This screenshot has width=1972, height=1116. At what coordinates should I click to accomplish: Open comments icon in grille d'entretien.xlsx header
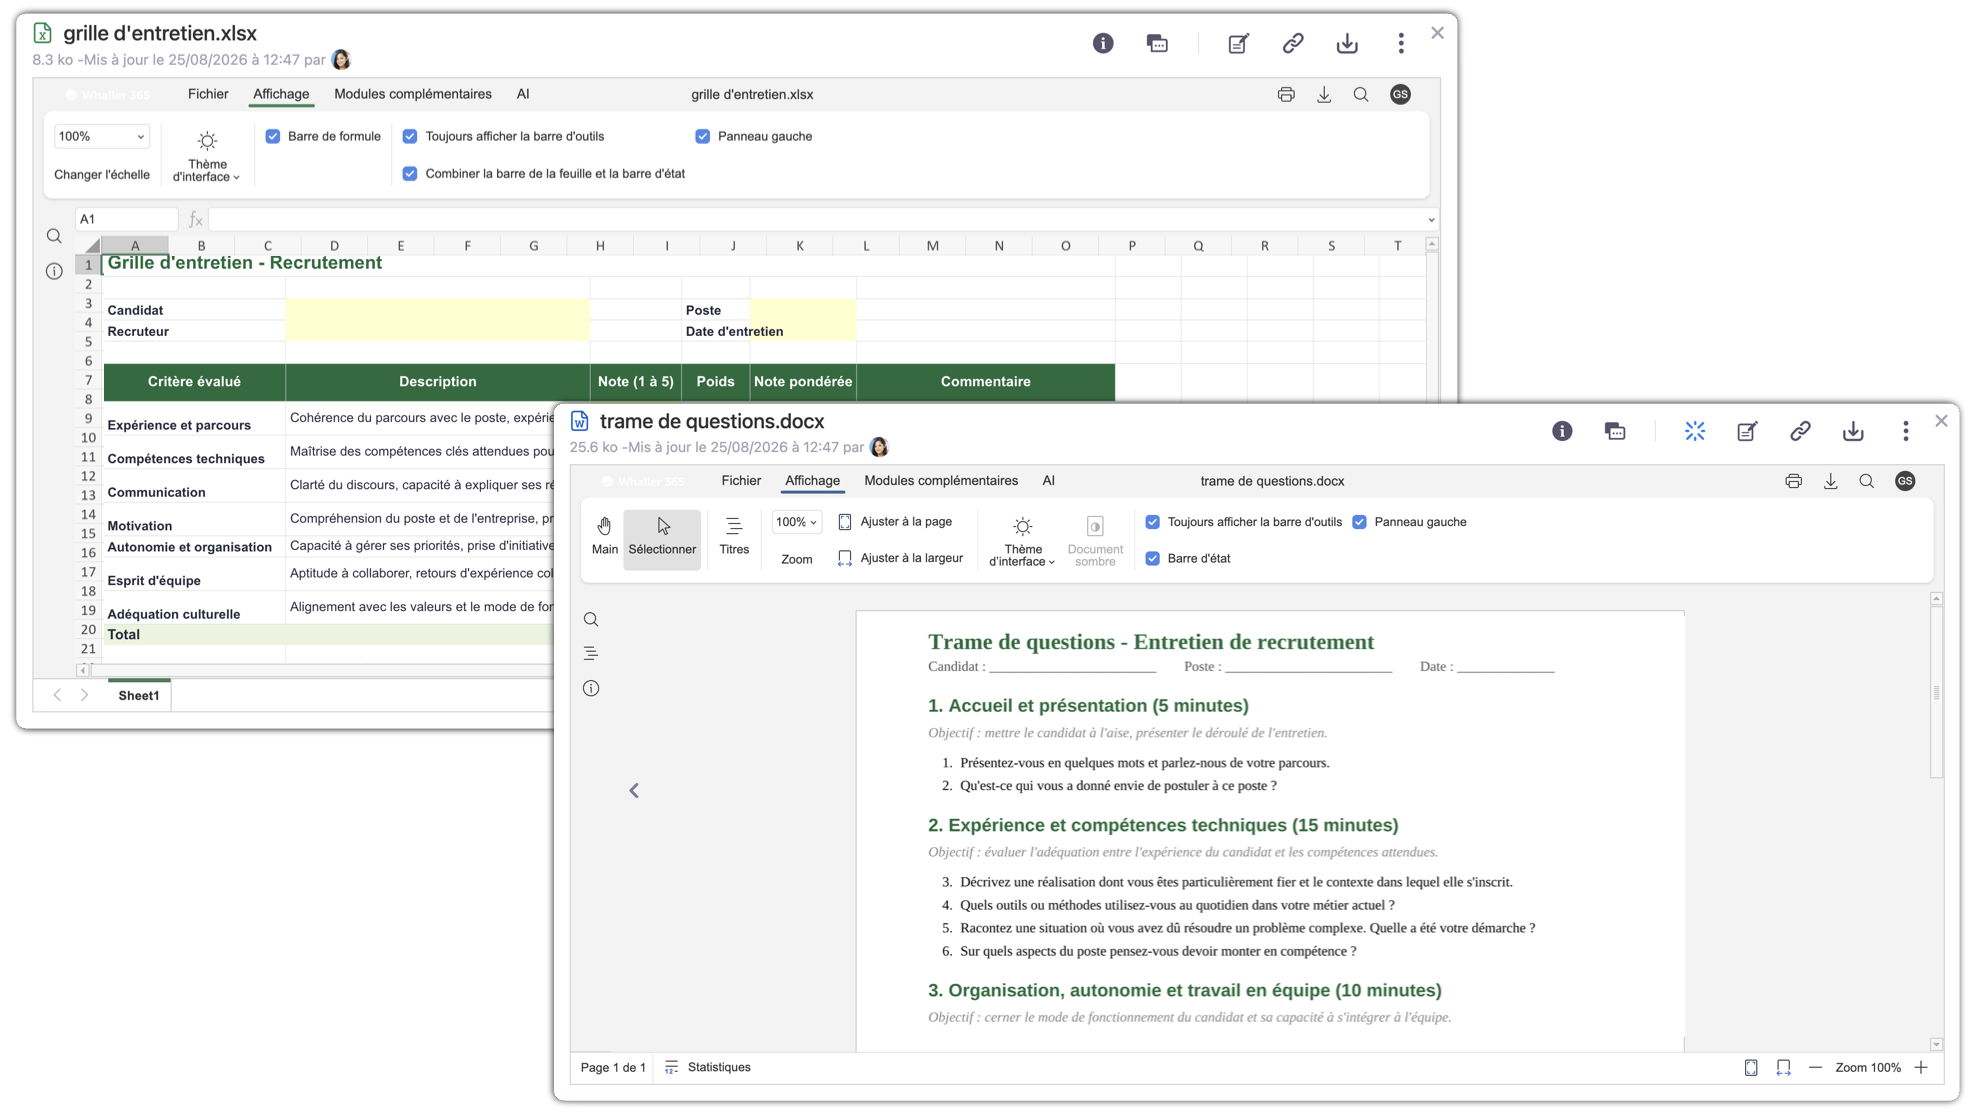pos(1157,43)
